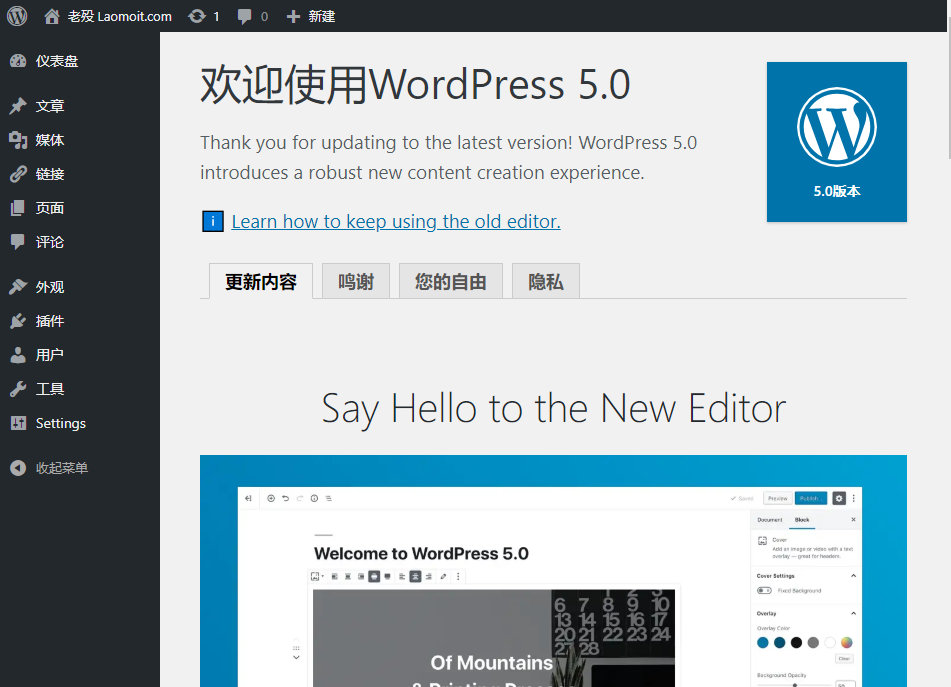Click Publish button in editor preview

click(810, 498)
